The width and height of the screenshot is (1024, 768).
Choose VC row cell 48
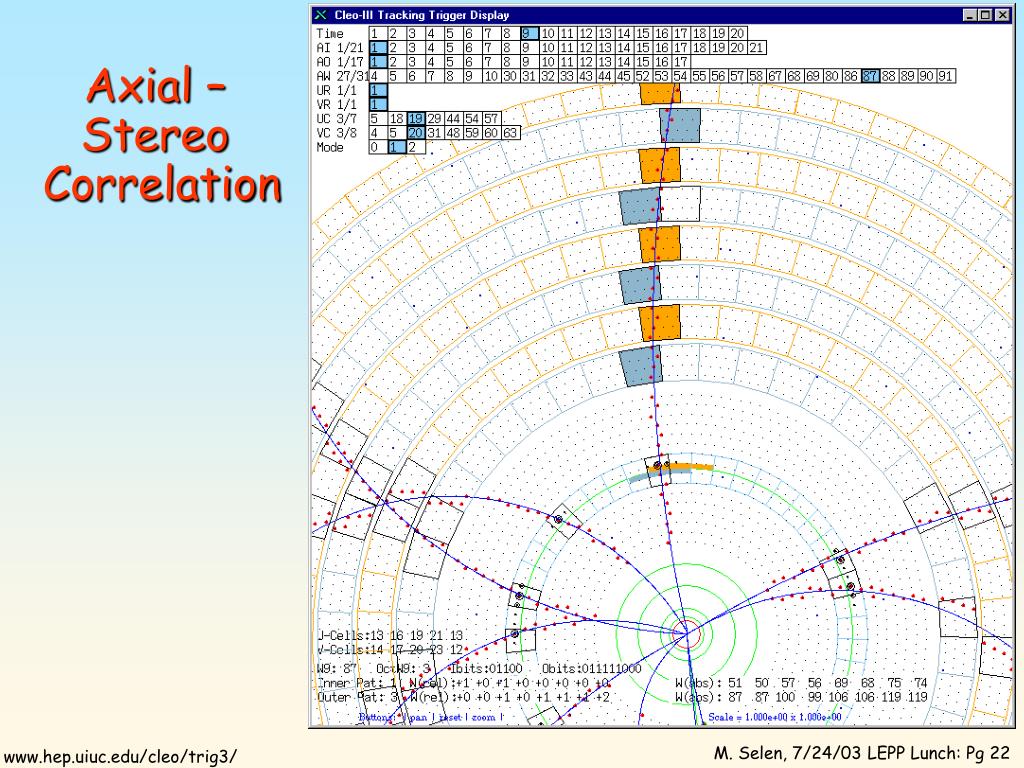(x=453, y=133)
